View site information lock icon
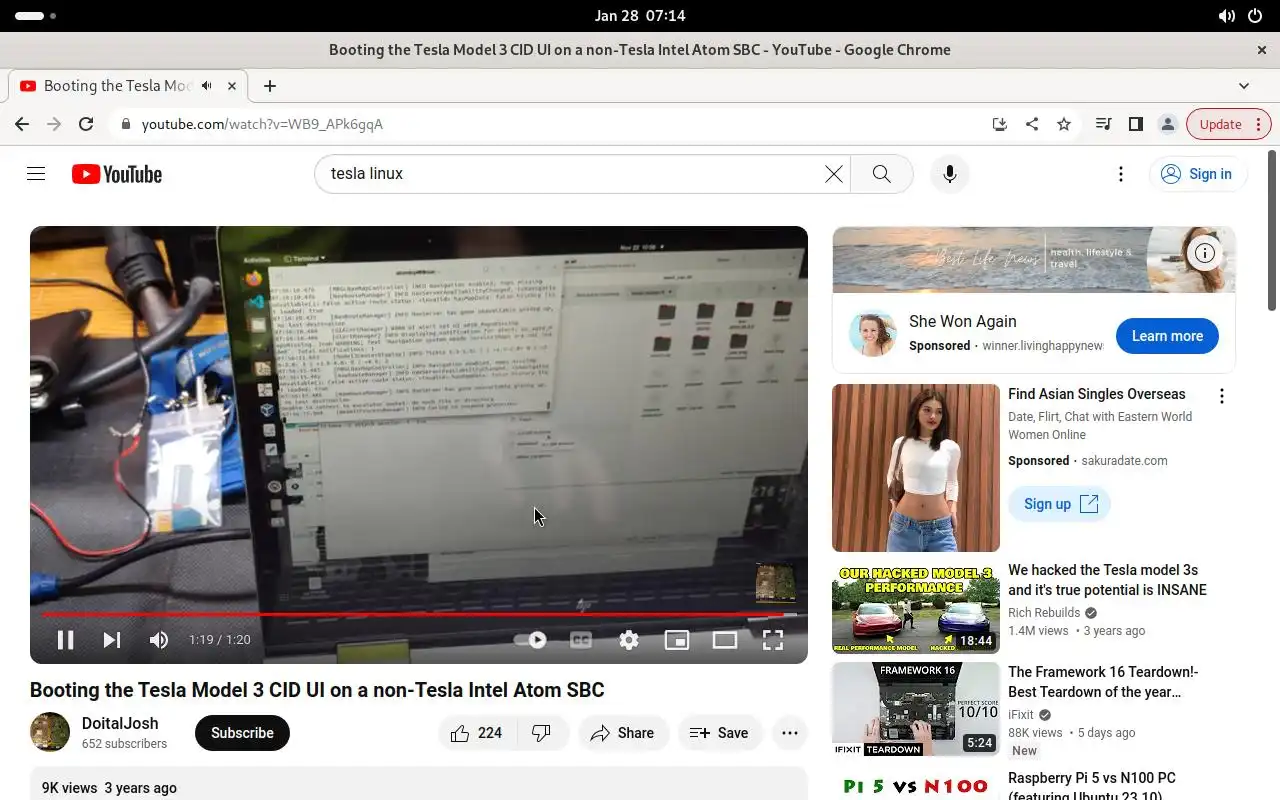 pyautogui.click(x=126, y=124)
